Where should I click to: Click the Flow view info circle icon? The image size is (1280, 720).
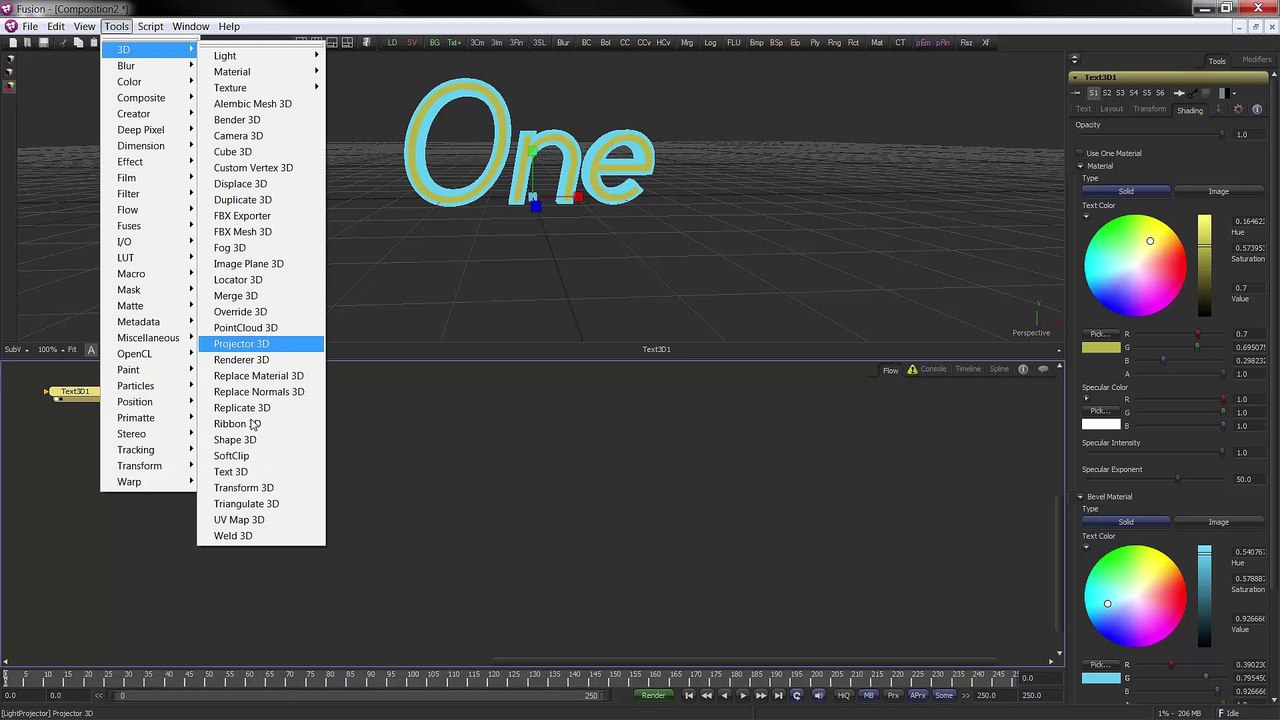[x=1023, y=370]
